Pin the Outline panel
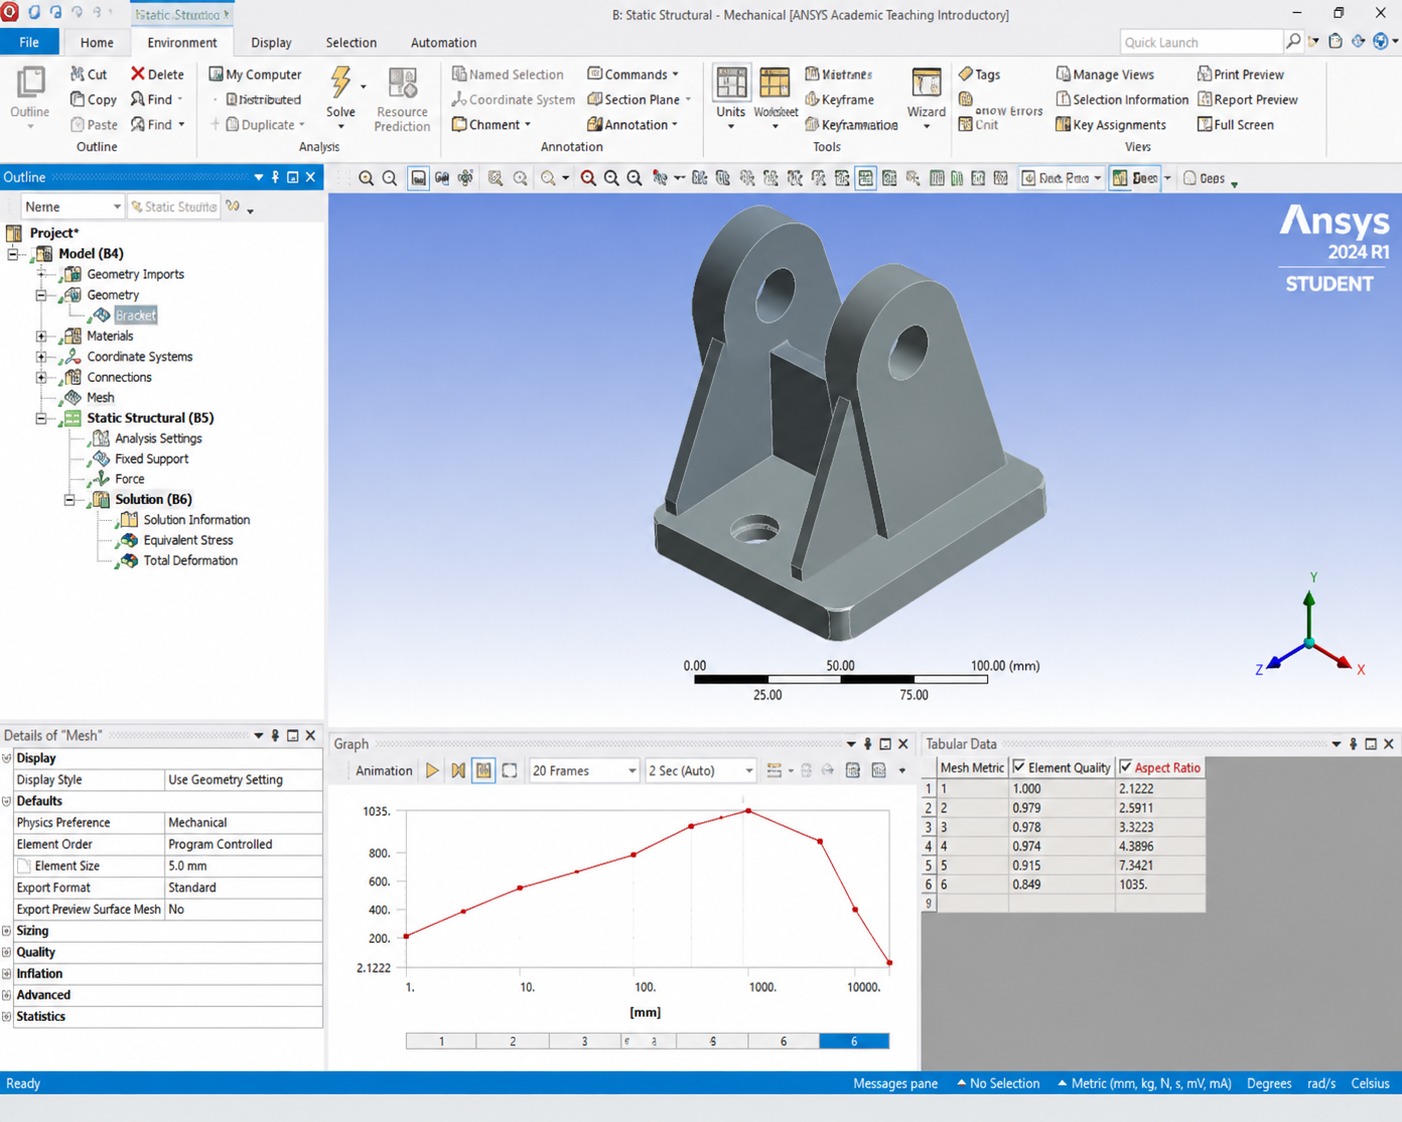Viewport: 1402px width, 1122px height. (x=275, y=177)
